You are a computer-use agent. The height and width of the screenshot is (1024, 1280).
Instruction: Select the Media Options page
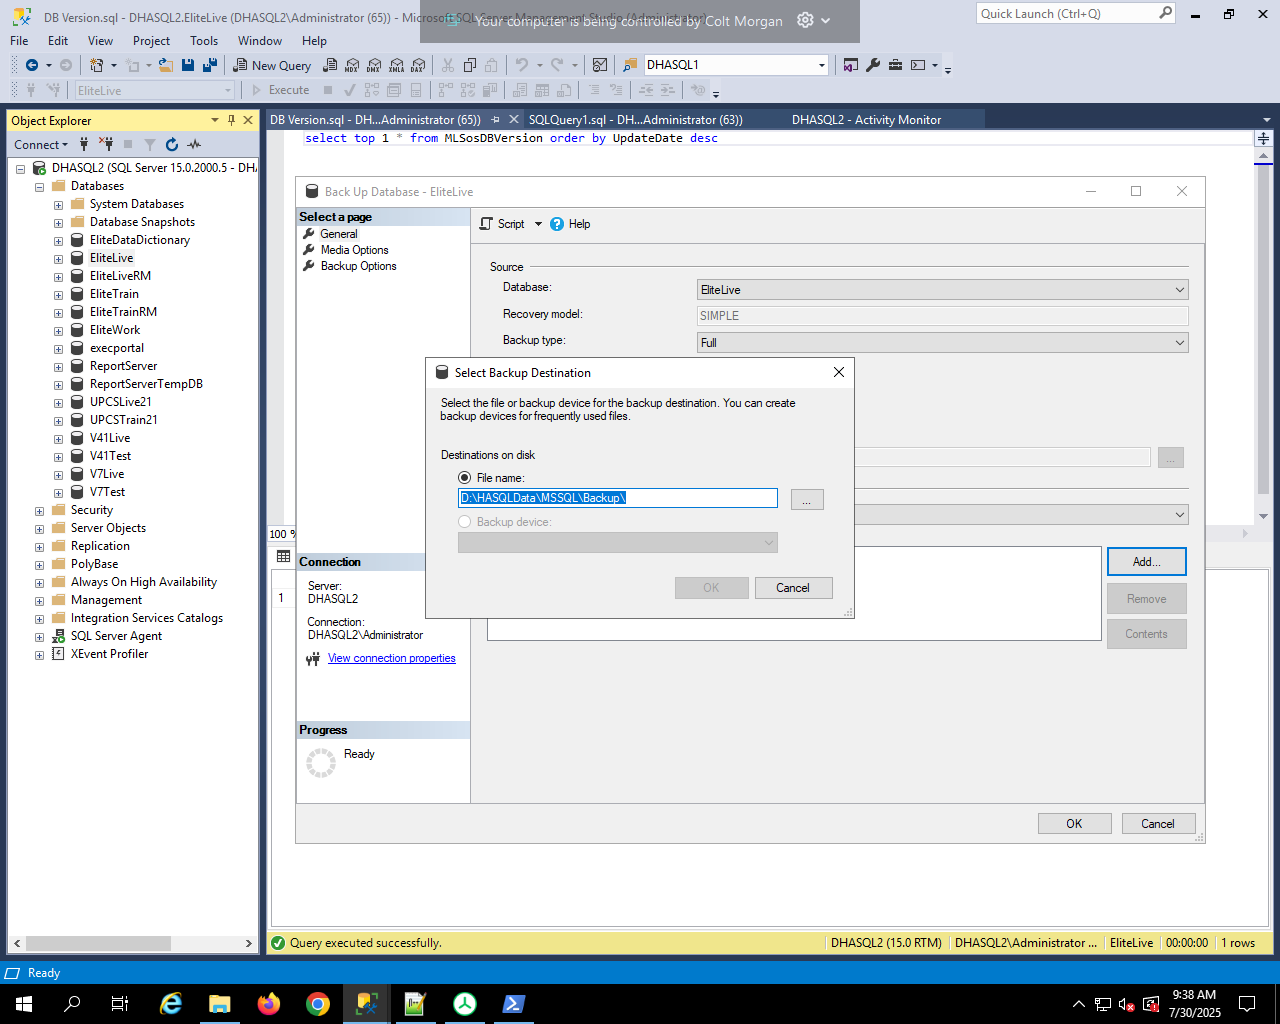pyautogui.click(x=354, y=250)
